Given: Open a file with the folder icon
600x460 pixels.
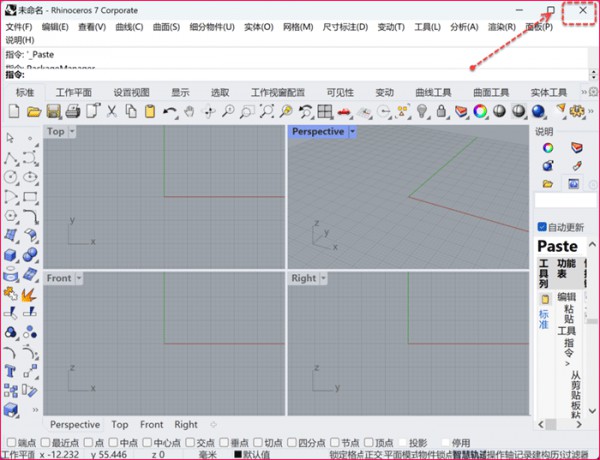Looking at the screenshot, I should (x=34, y=111).
